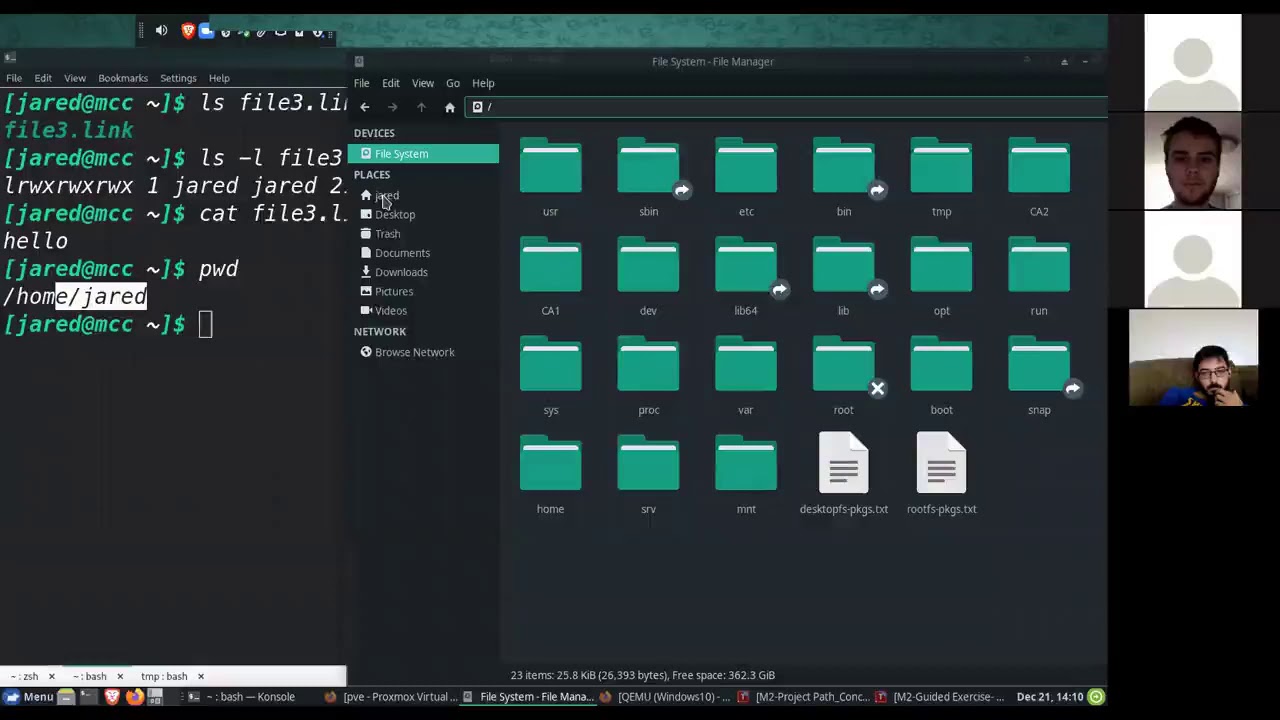Open the var folder

[x=746, y=375]
